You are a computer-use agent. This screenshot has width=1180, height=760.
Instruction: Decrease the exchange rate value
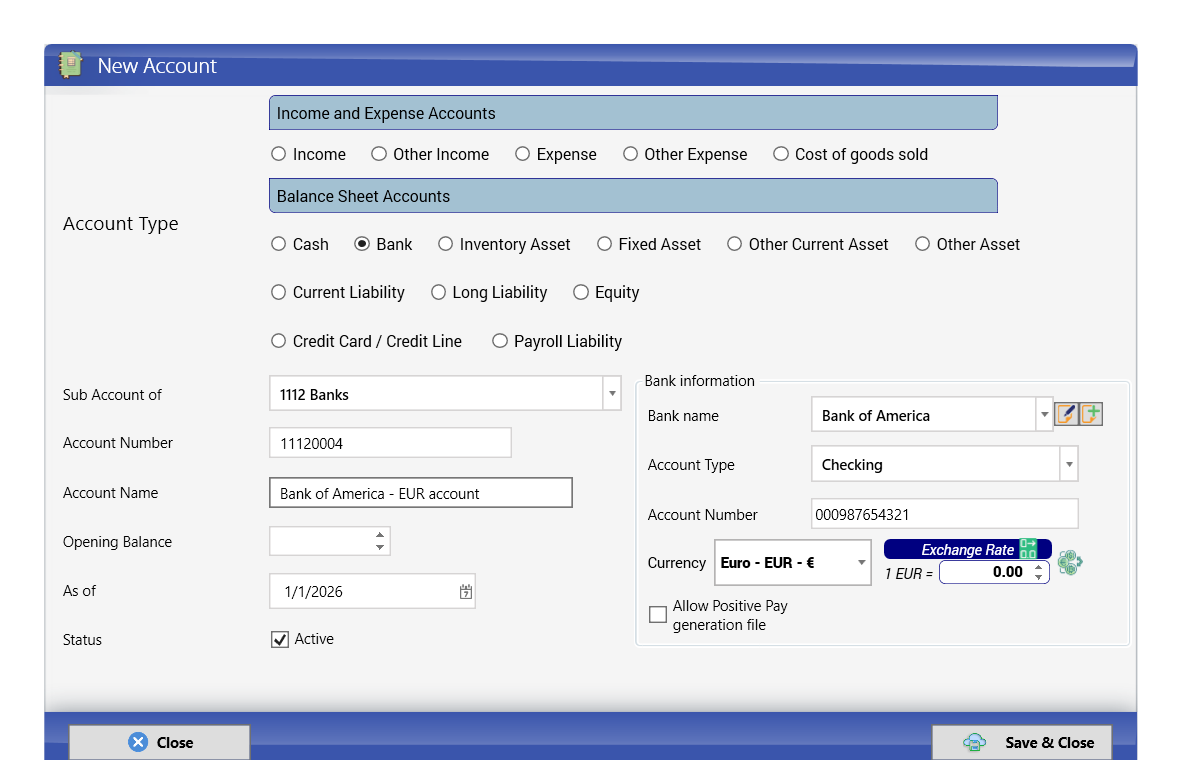point(1039,577)
